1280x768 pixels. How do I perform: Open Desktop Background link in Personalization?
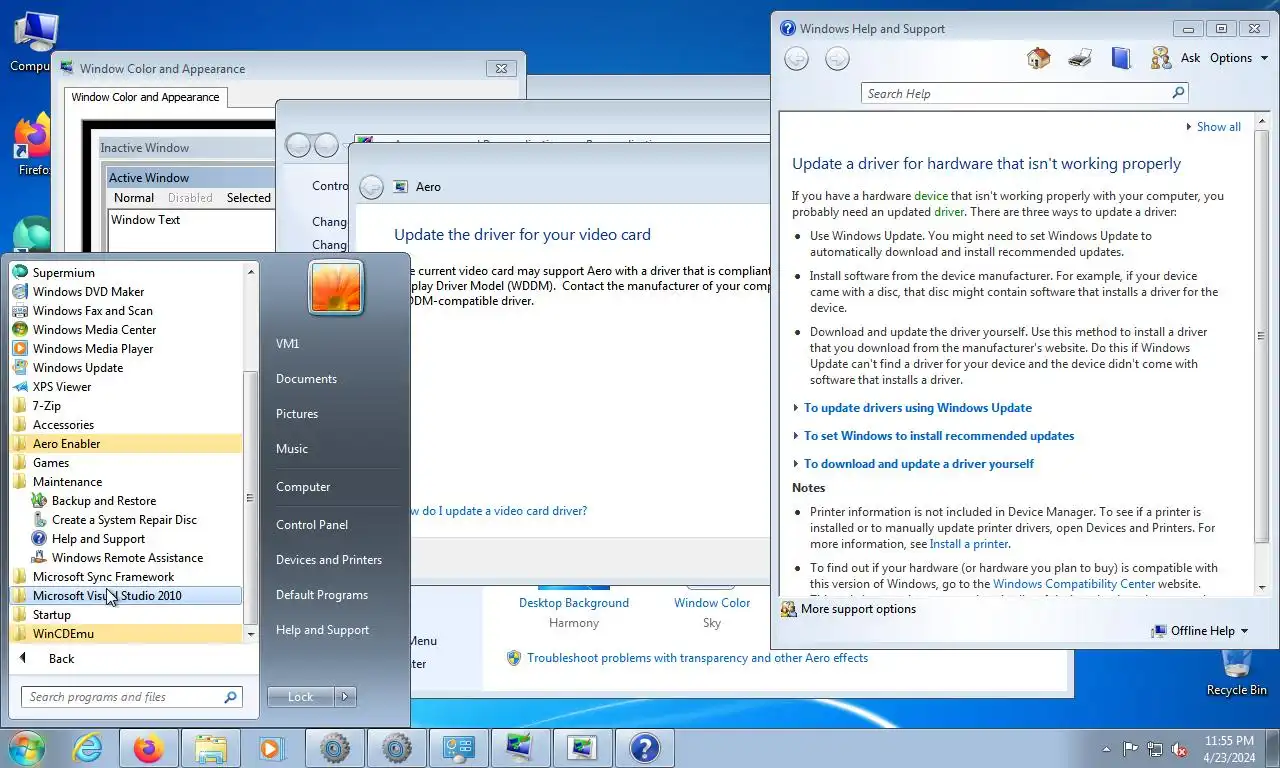point(574,603)
